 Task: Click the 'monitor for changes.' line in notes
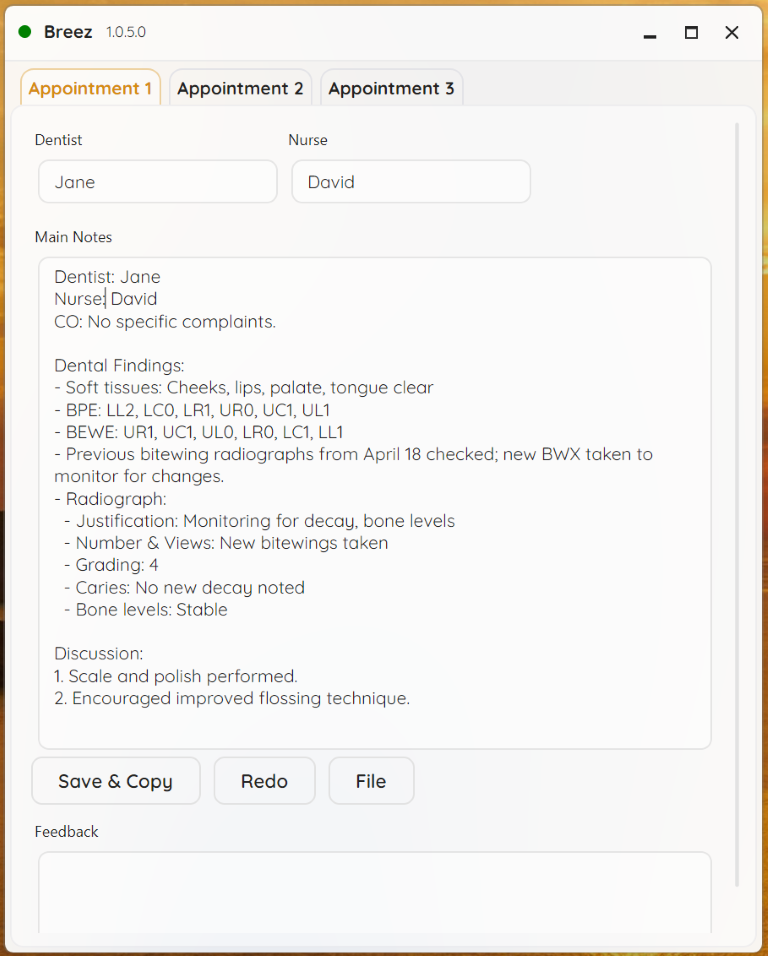[x=139, y=476]
